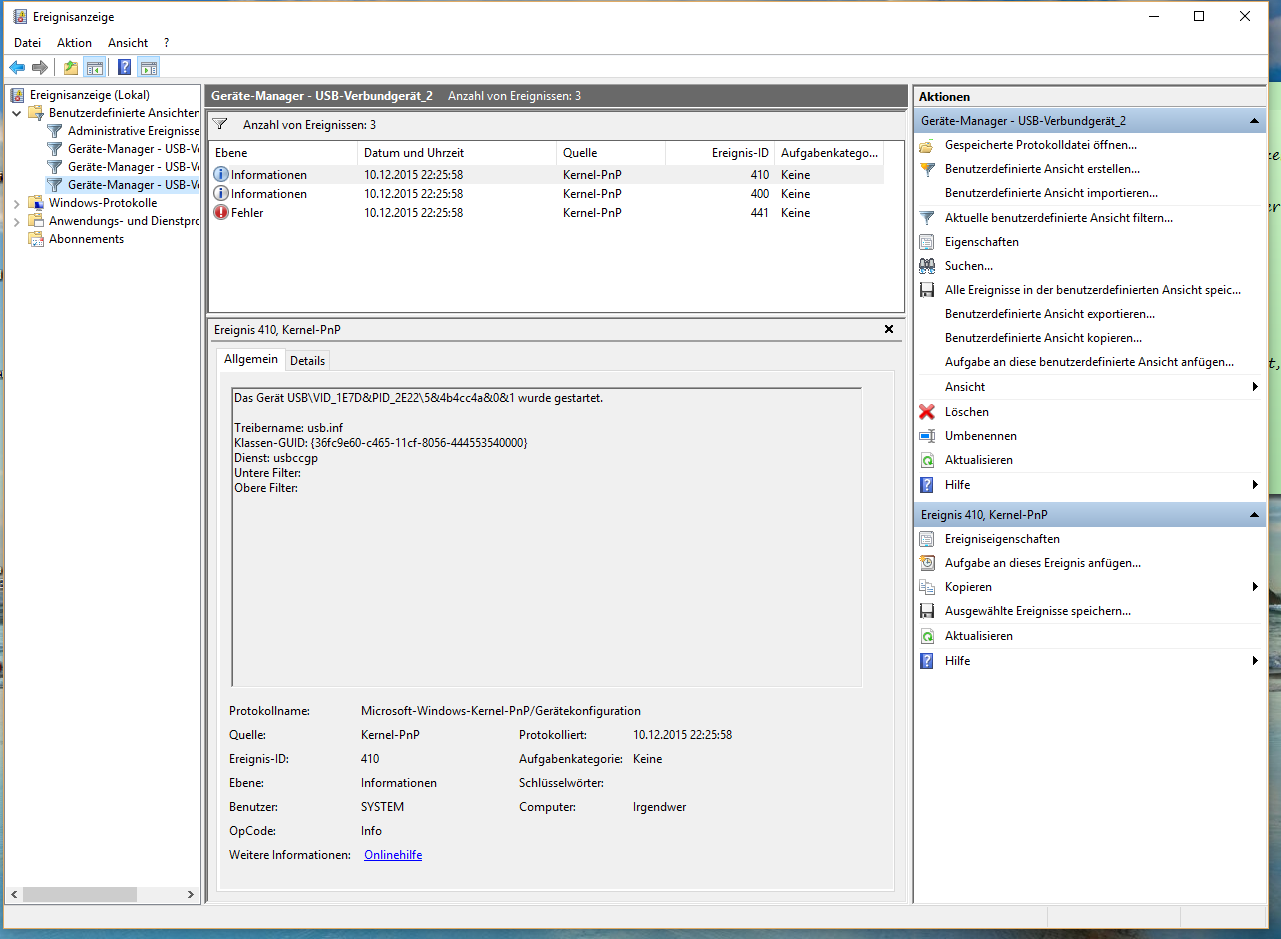Image resolution: width=1281 pixels, height=939 pixels.
Task: Expand Anwendungs- und Dienstprotokolle node
Action: 17,221
